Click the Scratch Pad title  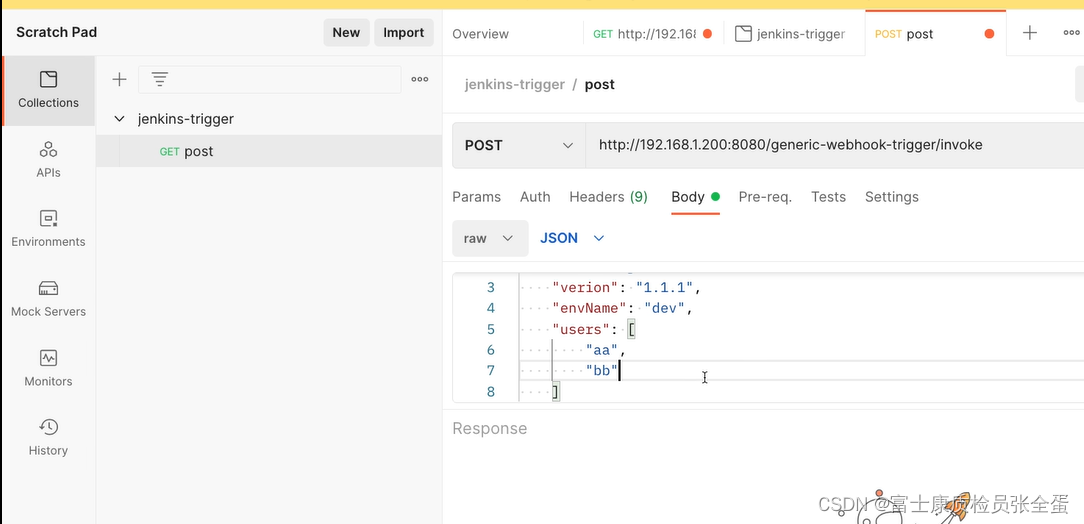click(x=57, y=32)
